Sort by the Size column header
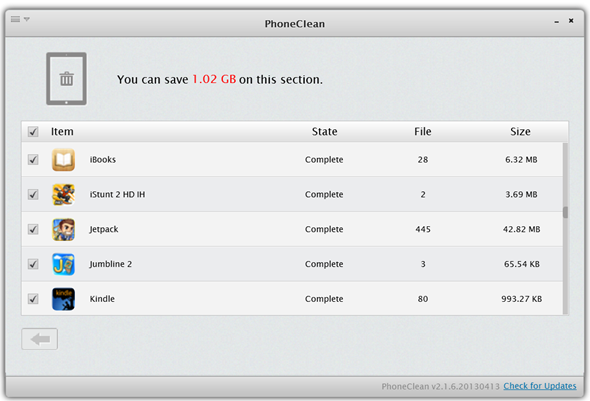 tap(520, 132)
